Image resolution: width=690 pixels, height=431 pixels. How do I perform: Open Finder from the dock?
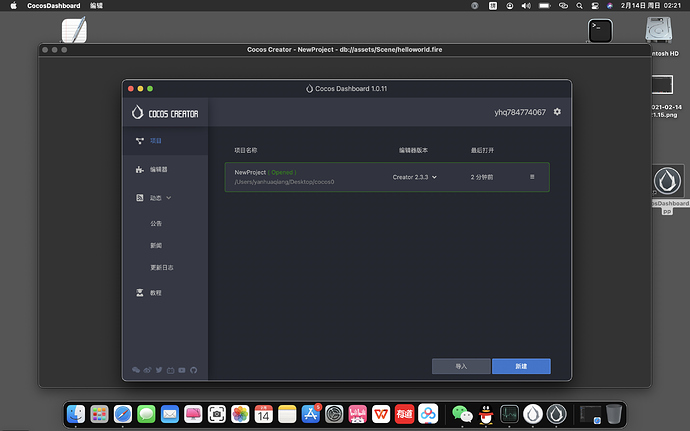click(x=76, y=414)
